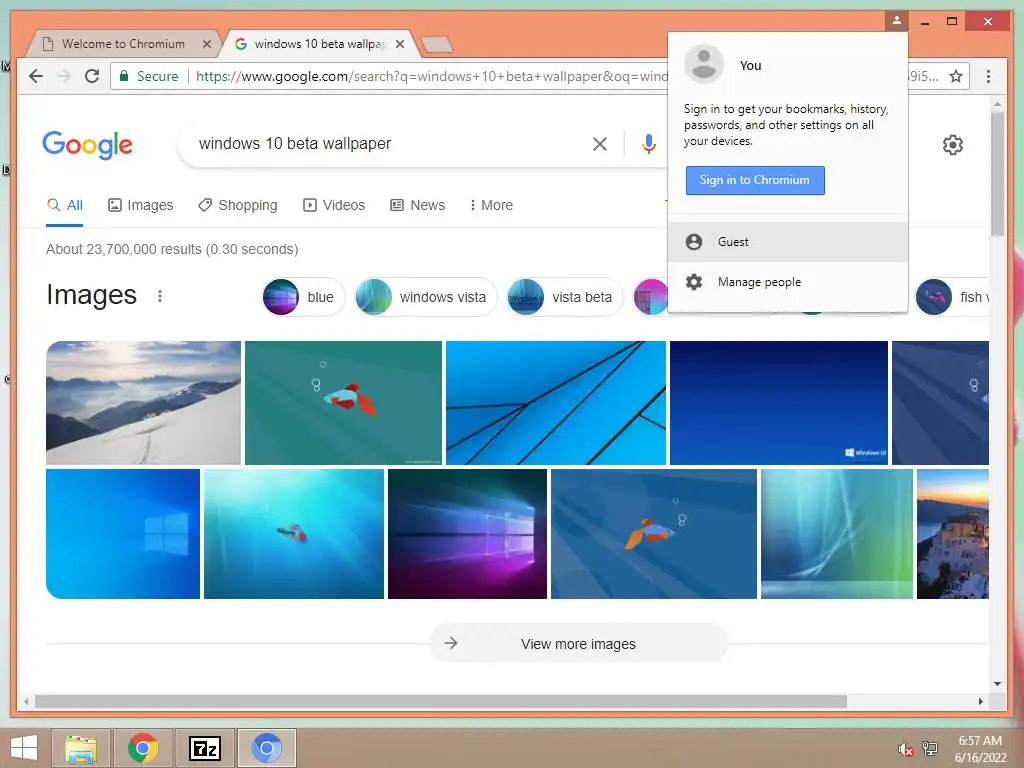This screenshot has width=1024, height=768.
Task: Open the teal betta fish wallpaper thumbnail
Action: (x=343, y=403)
